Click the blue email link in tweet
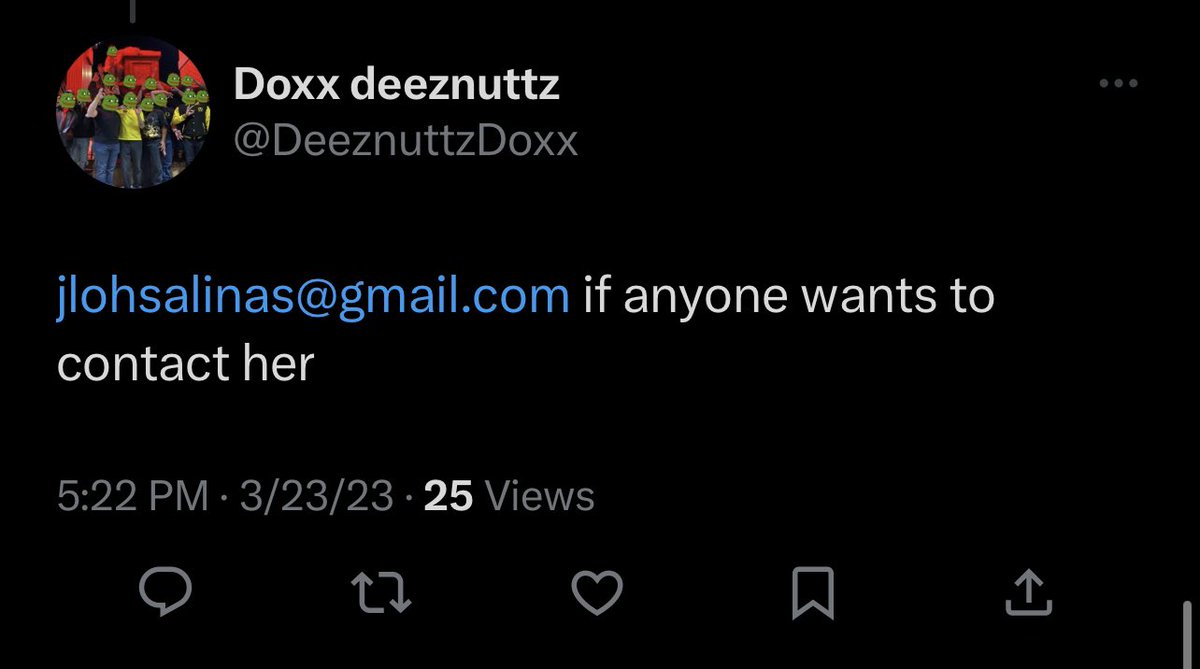This screenshot has height=669, width=1200. tap(313, 297)
